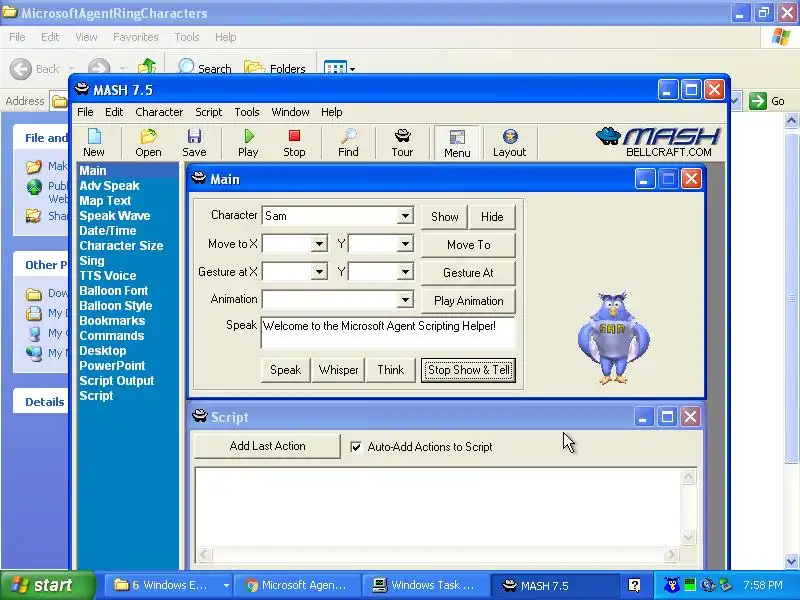The width and height of the screenshot is (800, 600).
Task: Open the MASH Tools menu
Action: point(247,112)
